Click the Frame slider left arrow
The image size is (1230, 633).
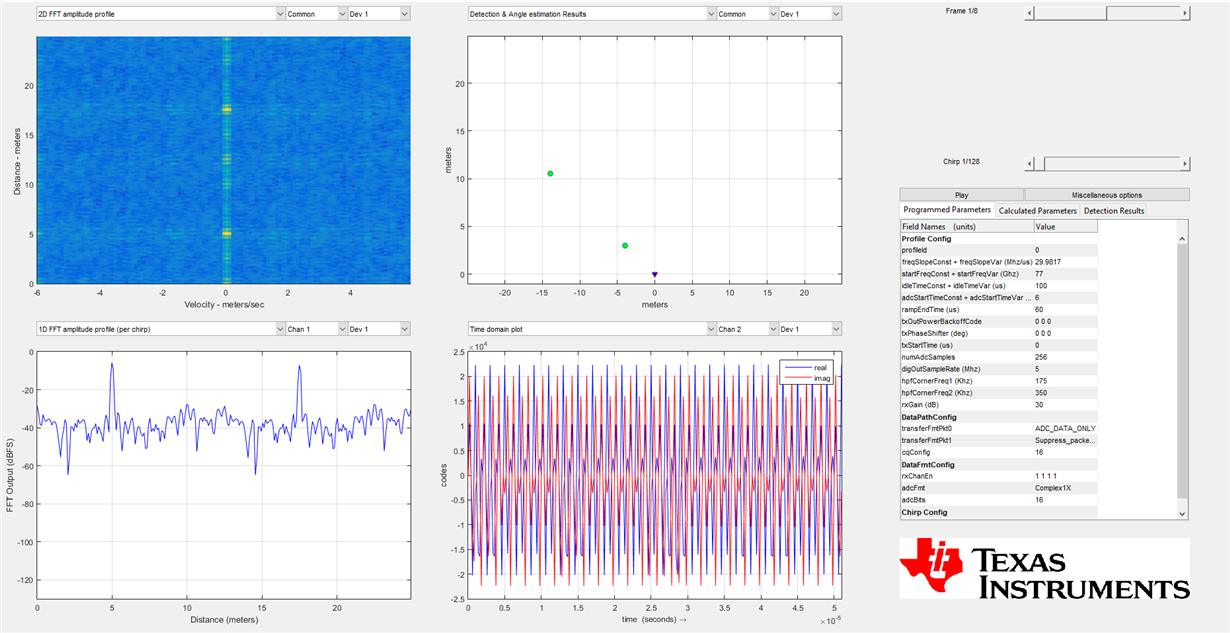tap(1030, 14)
